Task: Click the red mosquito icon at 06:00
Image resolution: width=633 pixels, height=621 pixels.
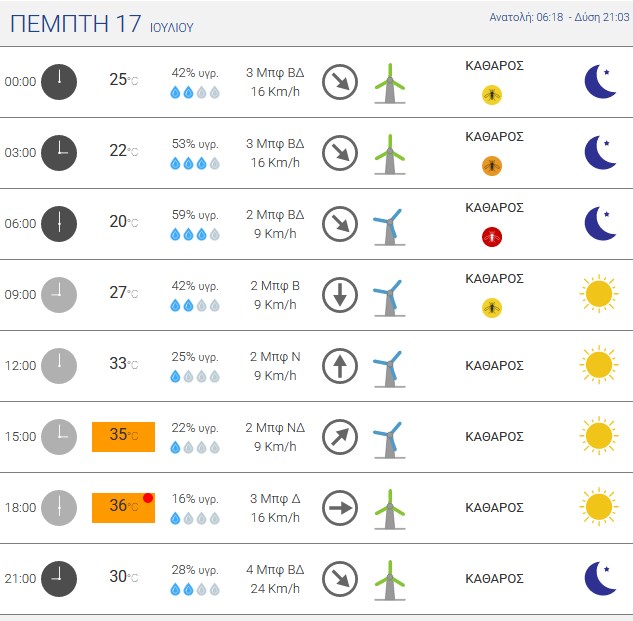Action: [492, 237]
